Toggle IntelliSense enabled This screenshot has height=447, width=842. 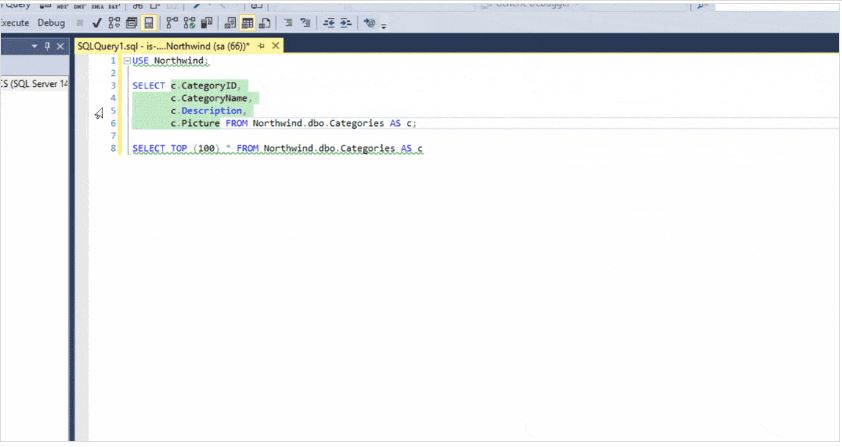point(149,23)
